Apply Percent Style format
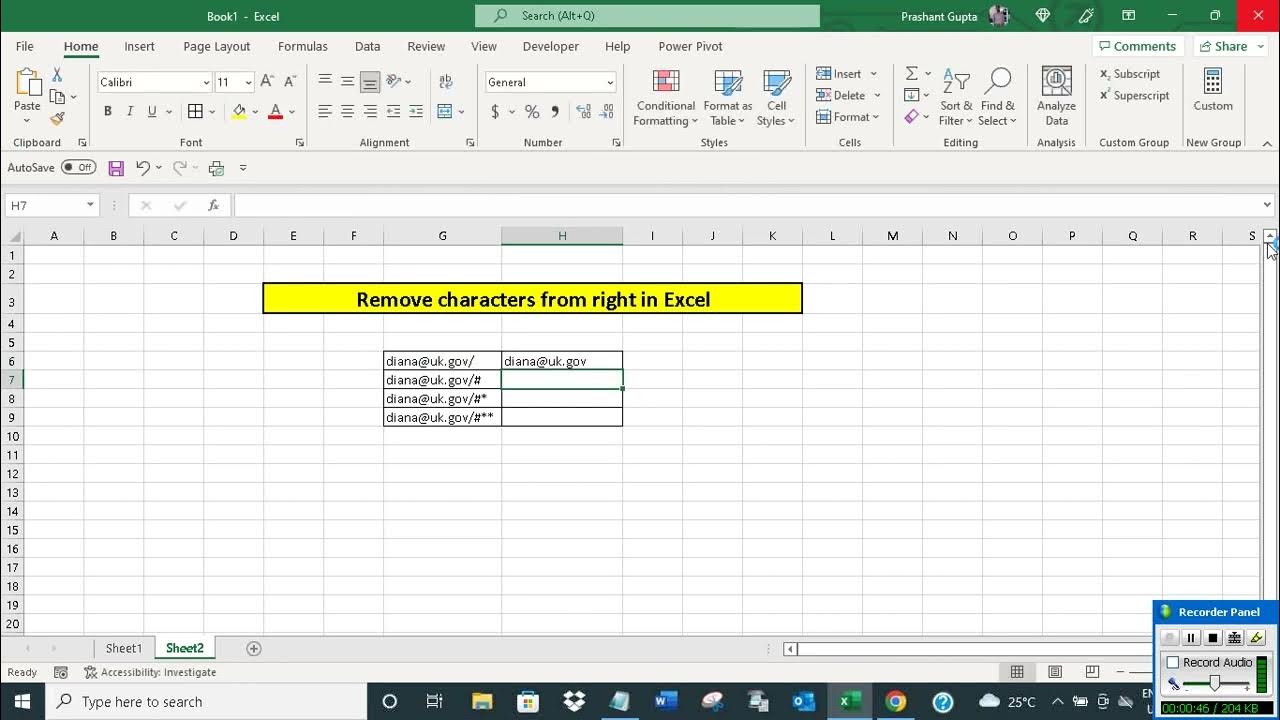This screenshot has height=720, width=1280. (x=532, y=112)
